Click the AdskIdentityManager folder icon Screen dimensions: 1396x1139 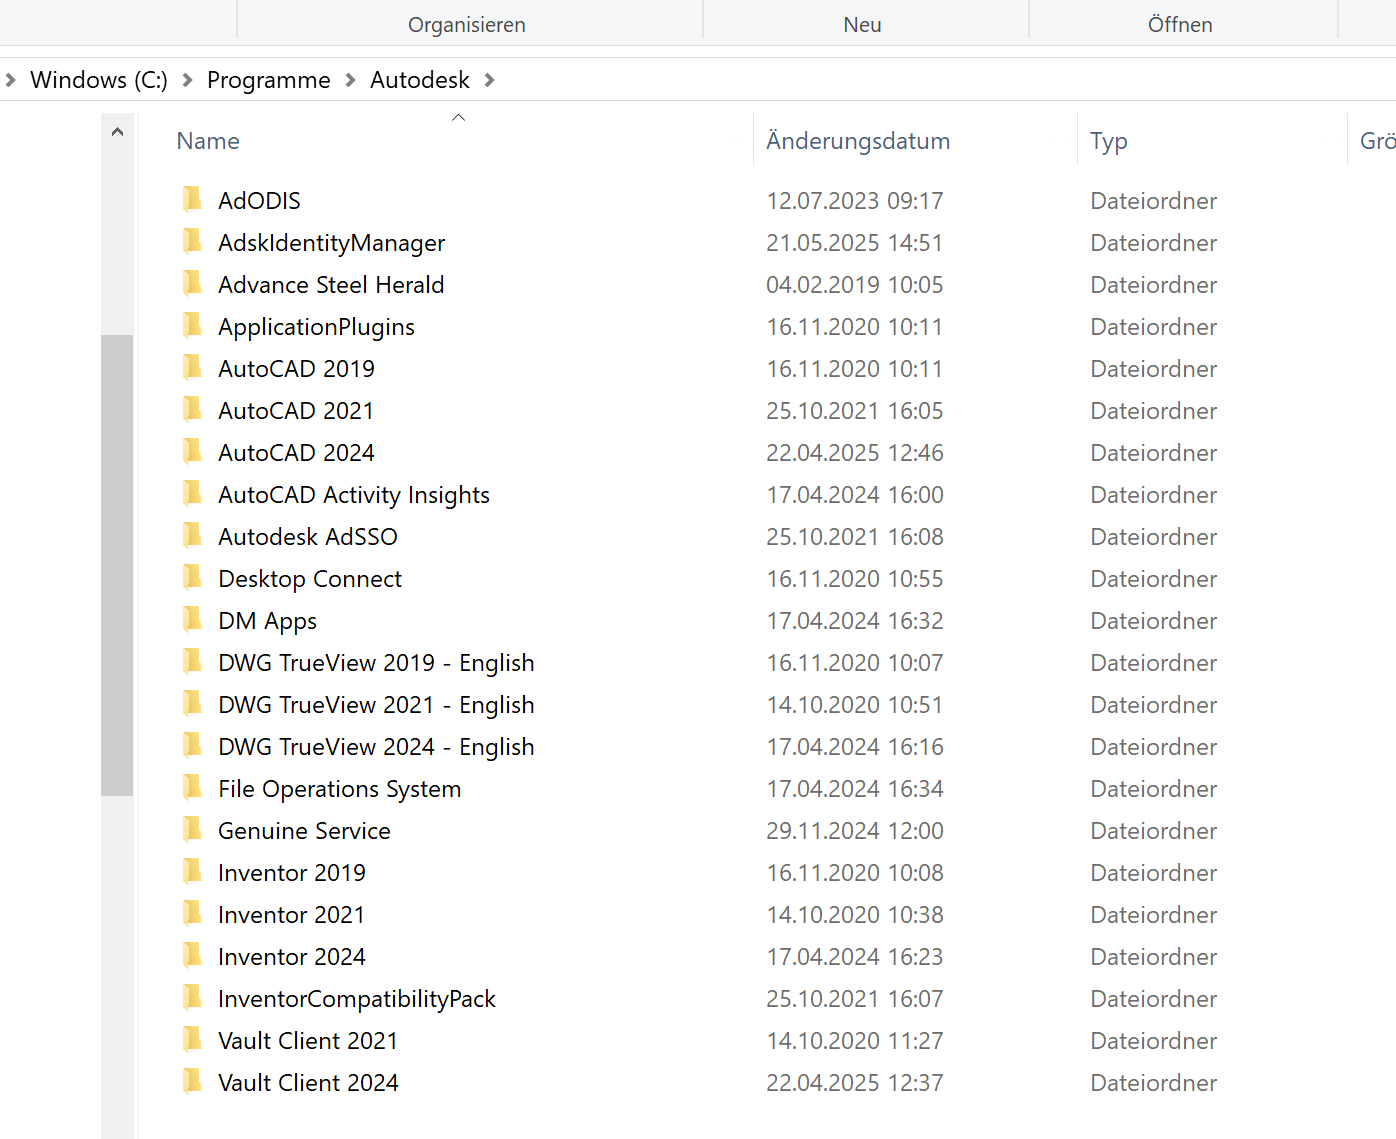click(192, 241)
